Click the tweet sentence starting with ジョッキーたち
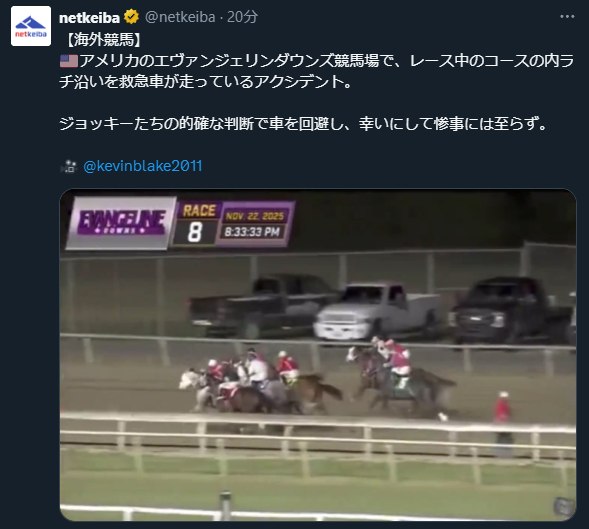The image size is (589, 529). tap(304, 124)
